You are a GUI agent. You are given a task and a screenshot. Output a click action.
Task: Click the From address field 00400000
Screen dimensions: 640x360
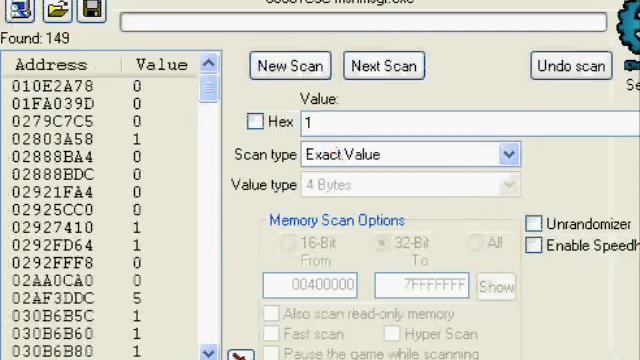(310, 285)
